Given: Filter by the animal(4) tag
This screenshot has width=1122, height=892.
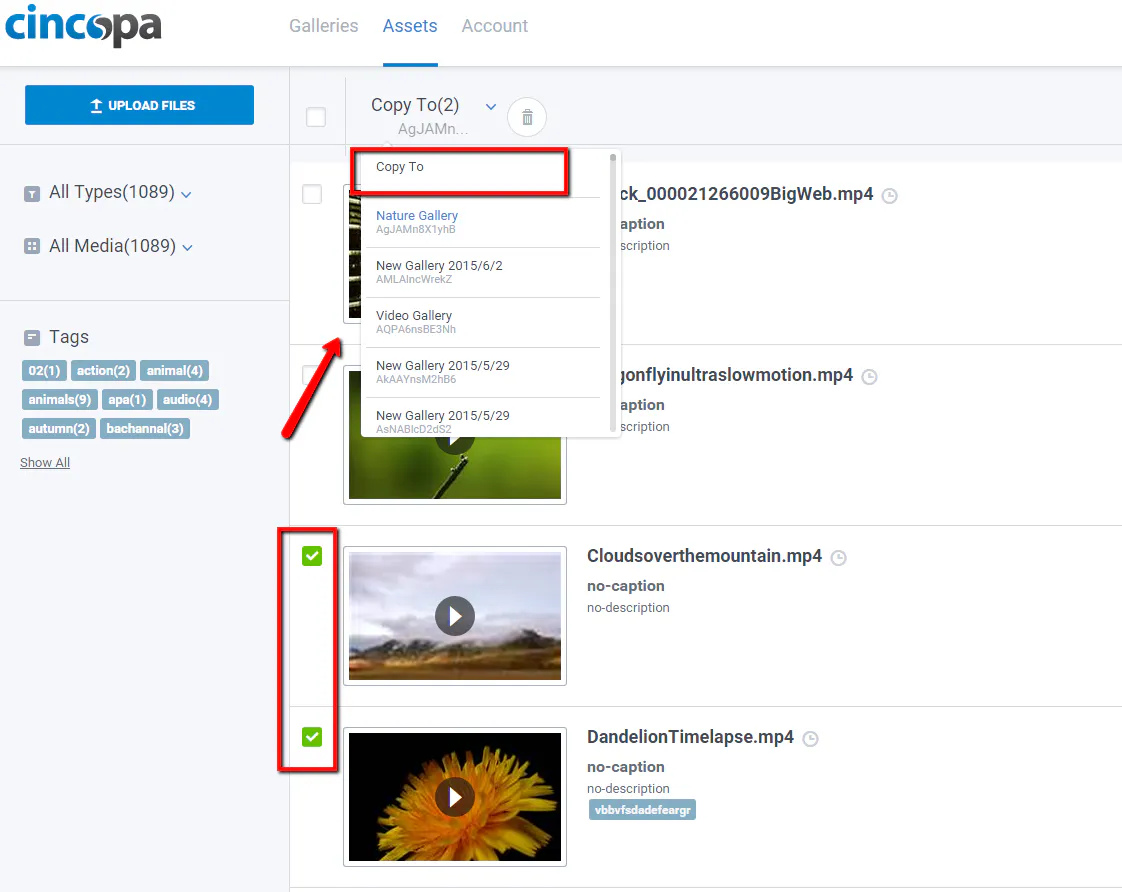Looking at the screenshot, I should tap(175, 371).
